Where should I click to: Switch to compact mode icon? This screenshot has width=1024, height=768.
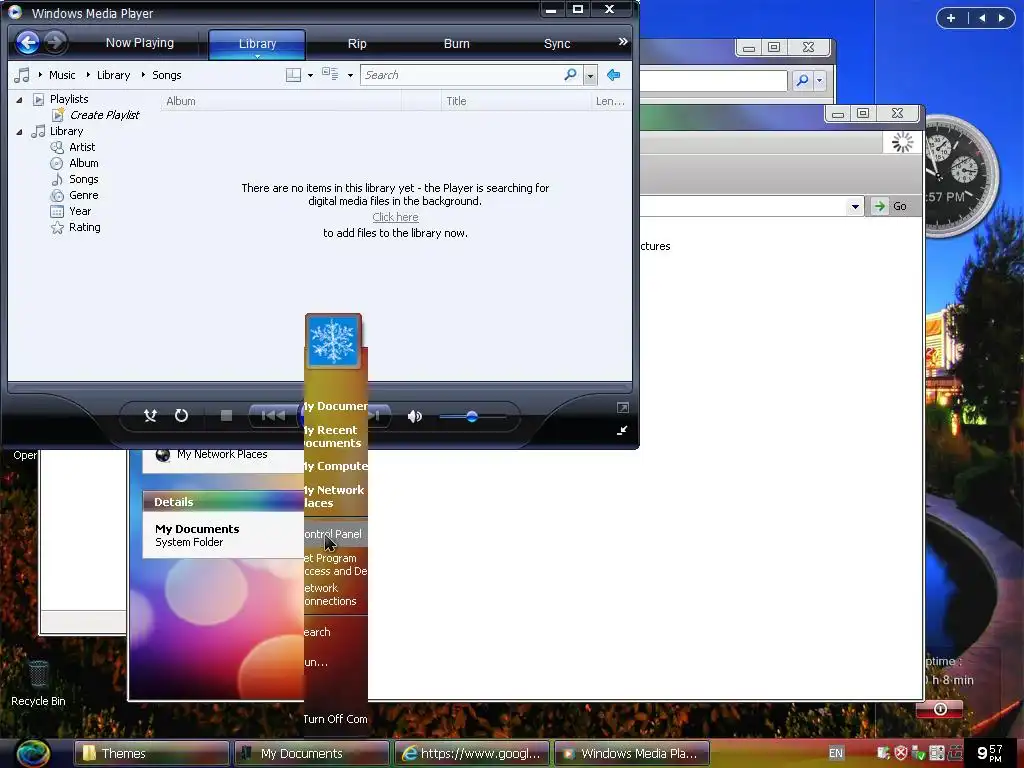pos(622,430)
